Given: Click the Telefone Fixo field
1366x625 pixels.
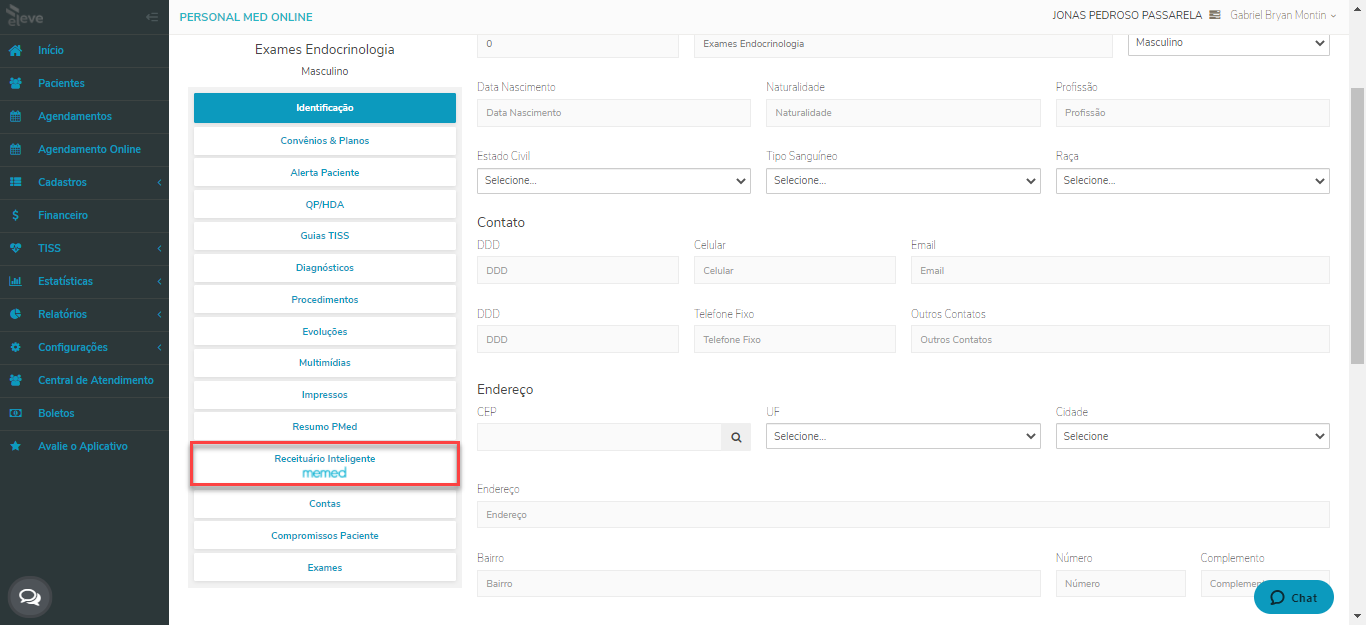Looking at the screenshot, I should (x=795, y=340).
